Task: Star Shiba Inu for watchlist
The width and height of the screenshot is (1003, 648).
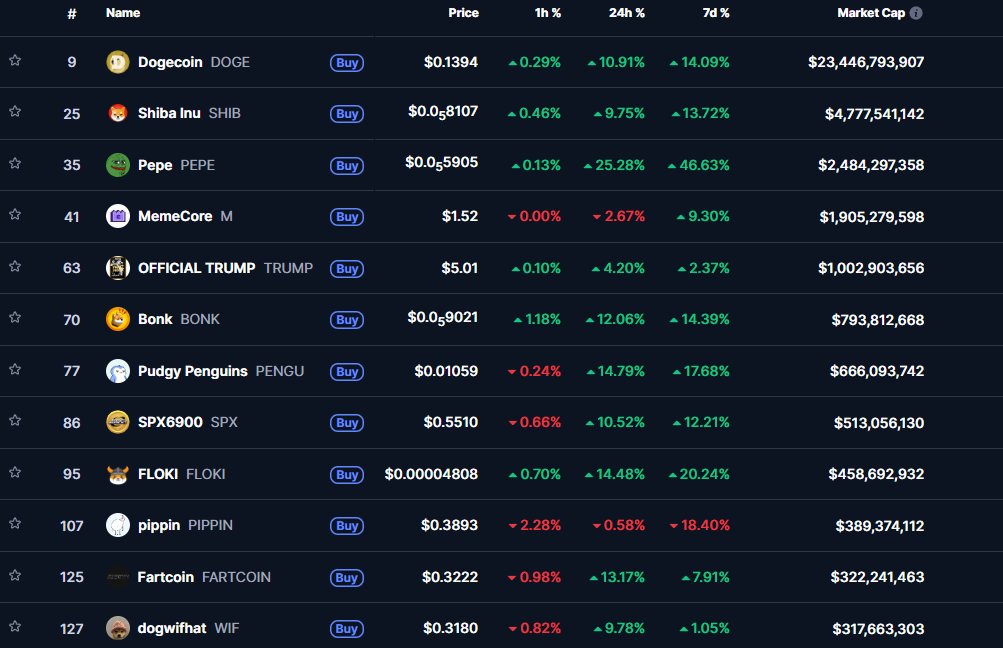Action: pyautogui.click(x=15, y=111)
